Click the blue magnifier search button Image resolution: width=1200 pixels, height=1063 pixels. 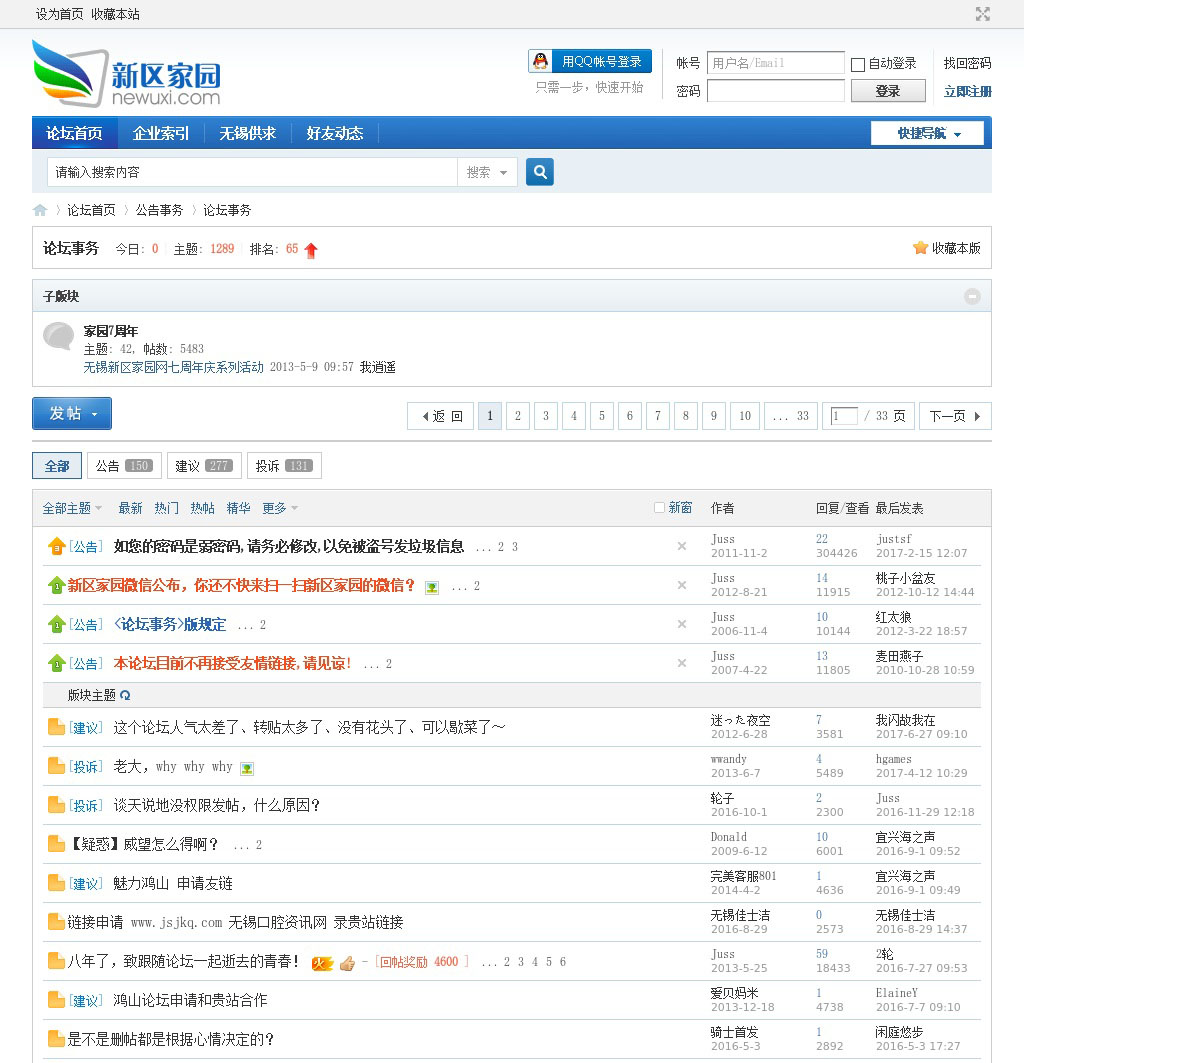[540, 172]
